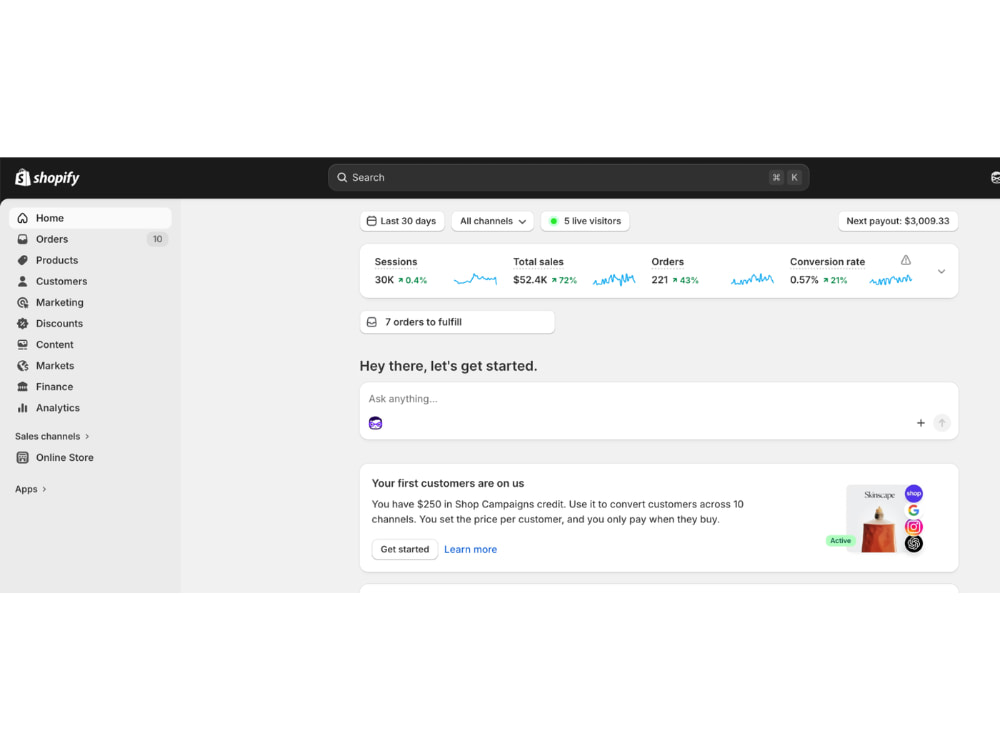
Task: Click the inbox icon on orders to fulfill
Action: [x=372, y=322]
